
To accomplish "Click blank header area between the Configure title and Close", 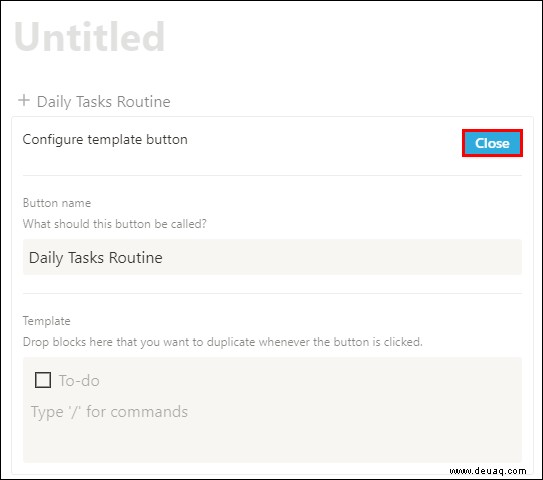I will click(x=324, y=140).
